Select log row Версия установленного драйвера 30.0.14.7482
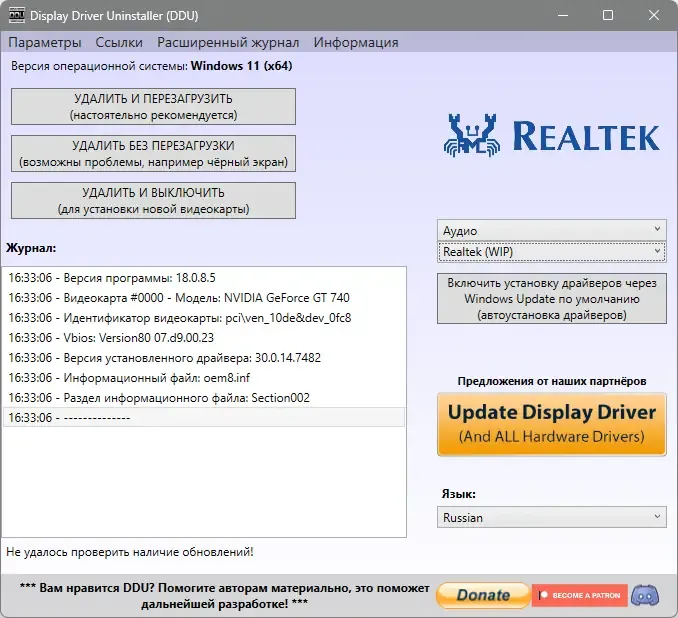This screenshot has width=678, height=618. [204, 358]
